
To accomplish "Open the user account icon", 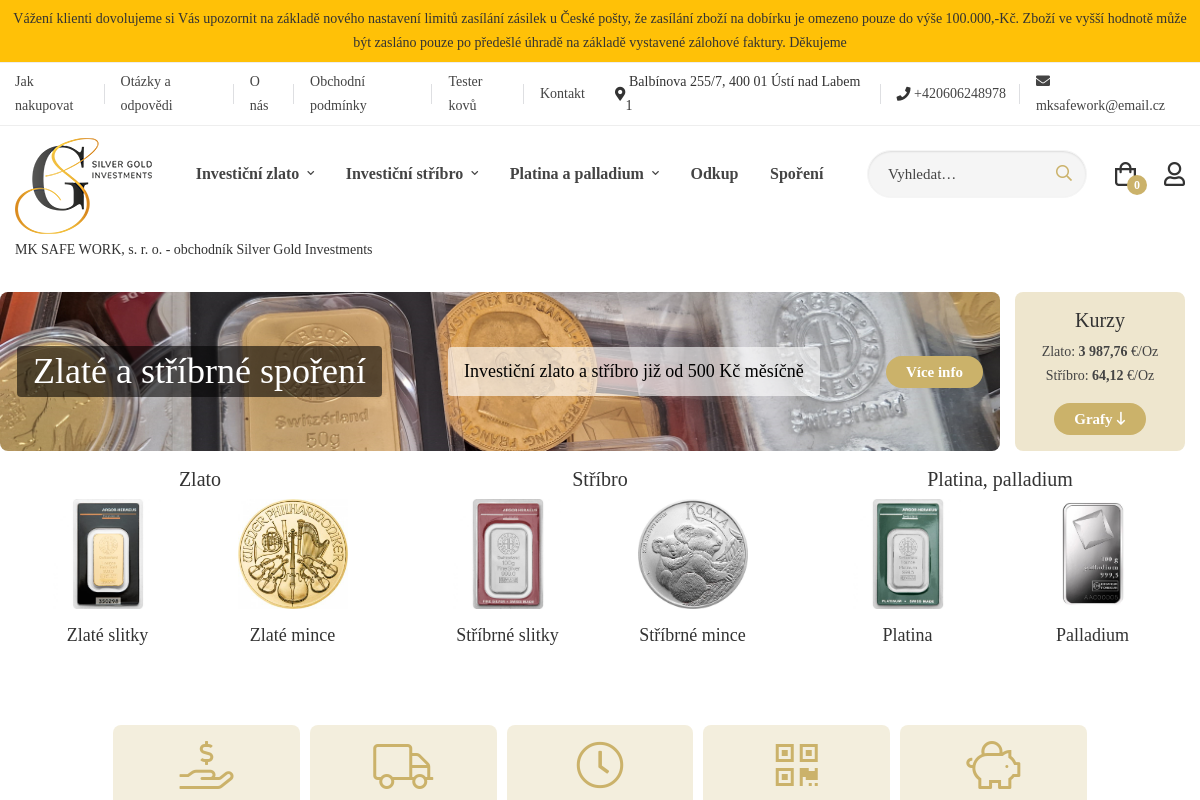I will 1174,174.
